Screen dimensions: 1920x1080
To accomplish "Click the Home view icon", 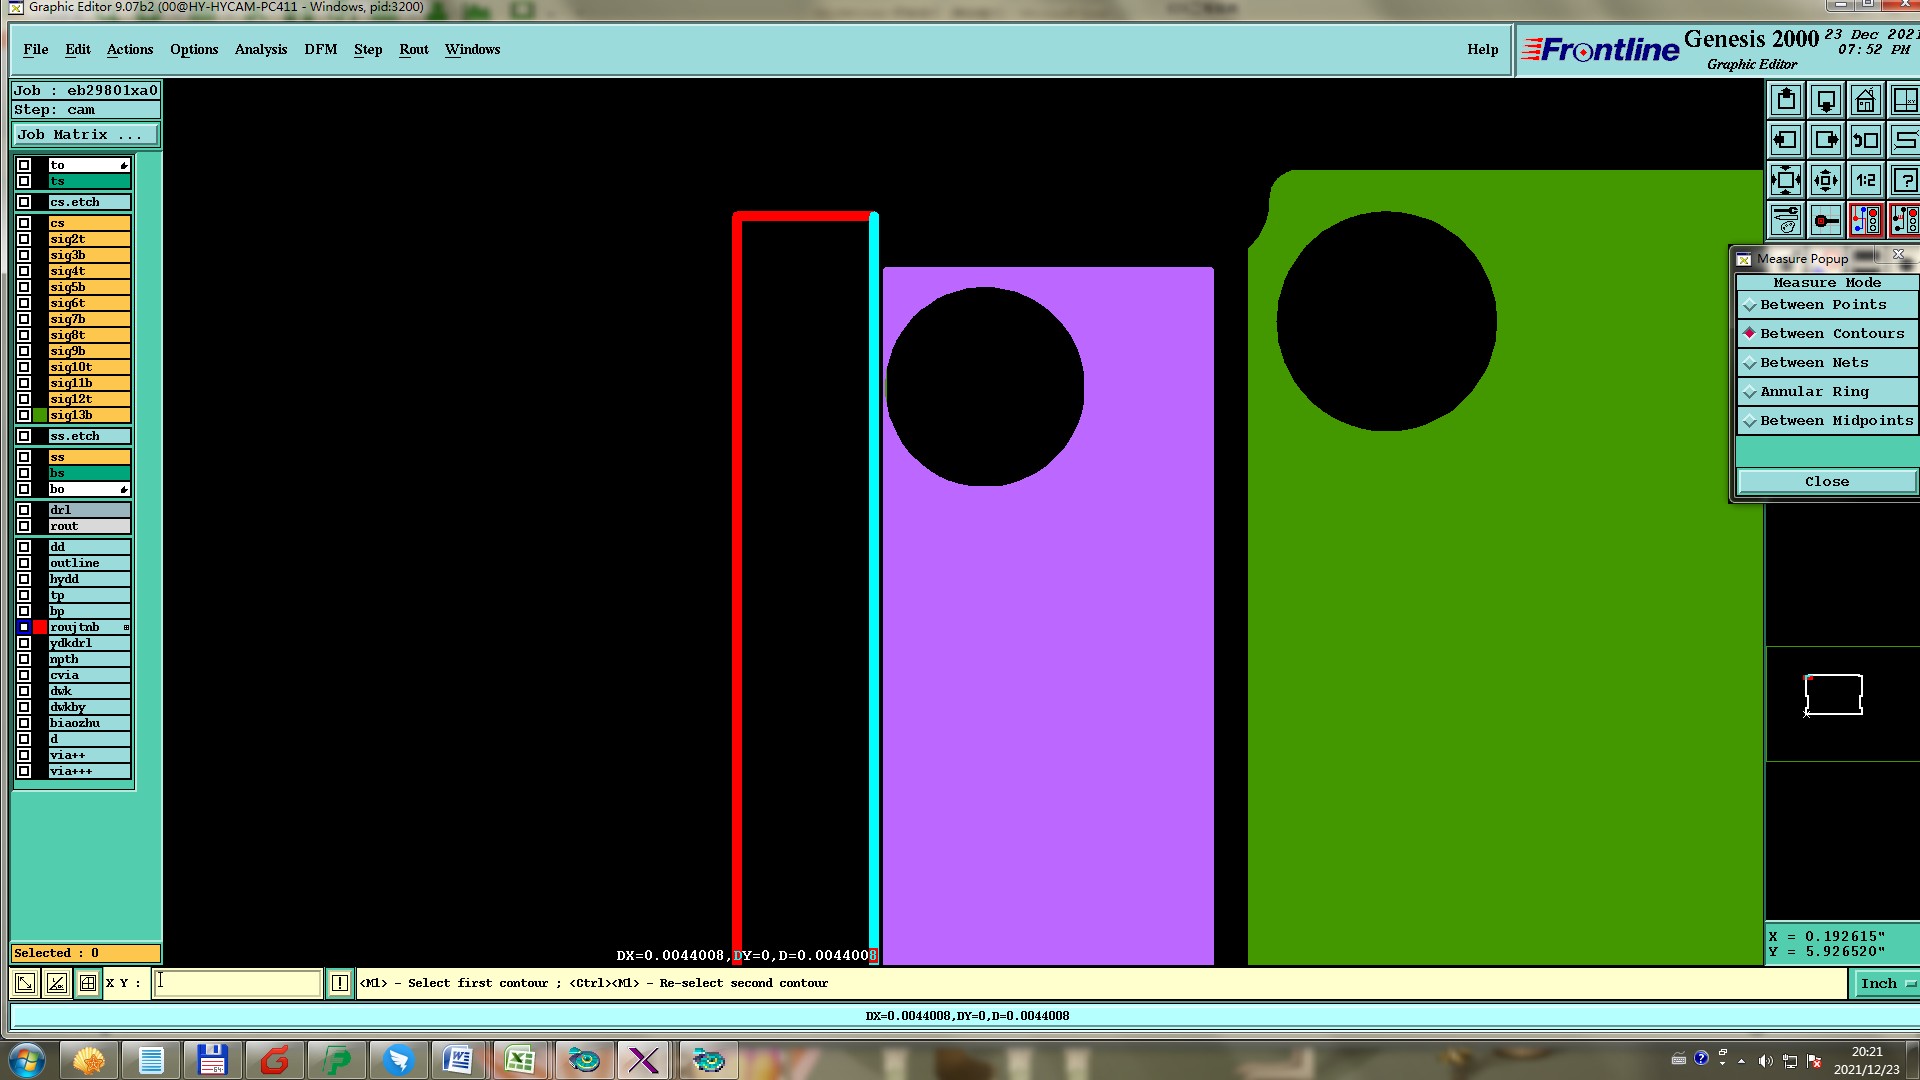I will click(x=1865, y=101).
